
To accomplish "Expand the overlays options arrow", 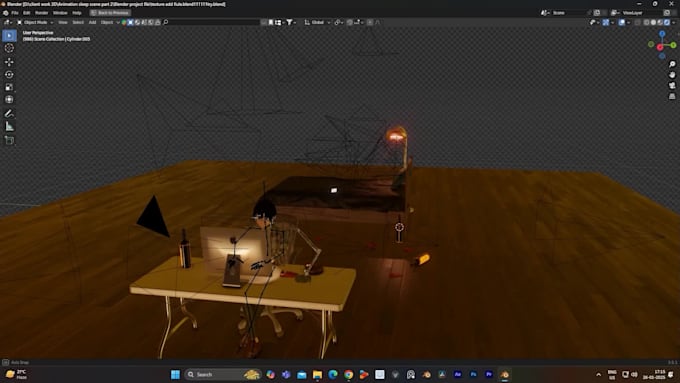I will tap(628, 22).
